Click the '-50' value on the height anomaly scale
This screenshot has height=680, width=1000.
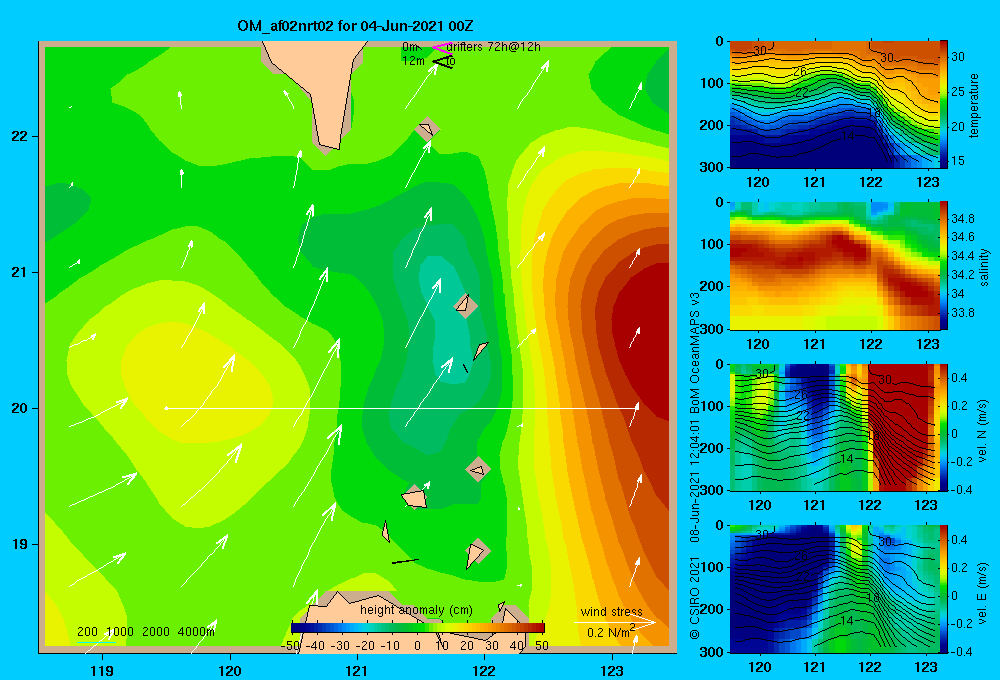(x=291, y=645)
